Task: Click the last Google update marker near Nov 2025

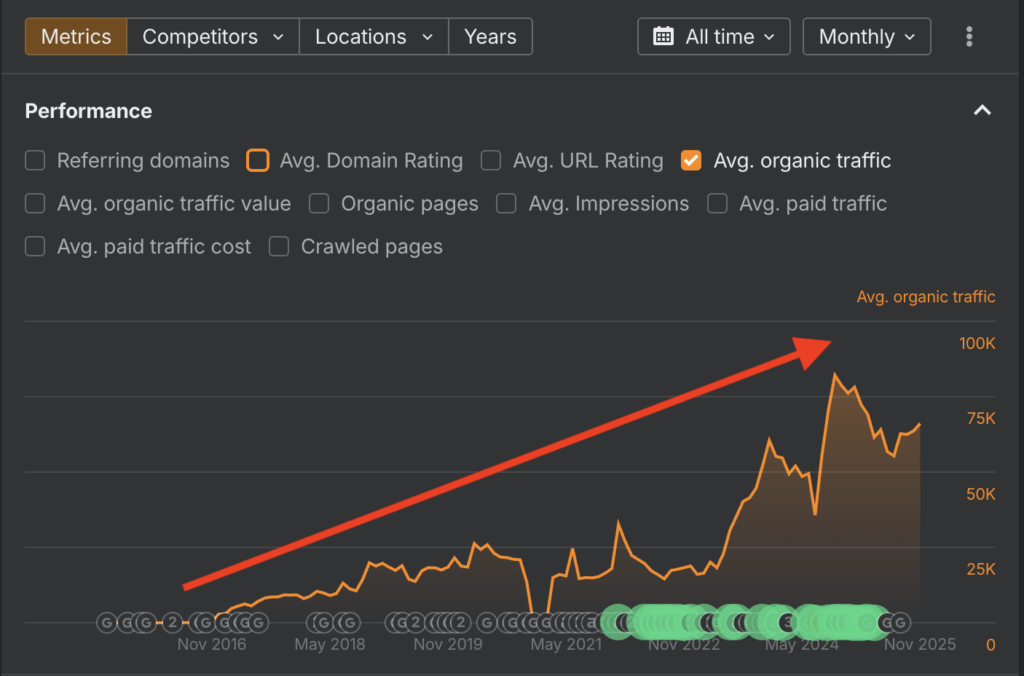Action: tap(901, 623)
